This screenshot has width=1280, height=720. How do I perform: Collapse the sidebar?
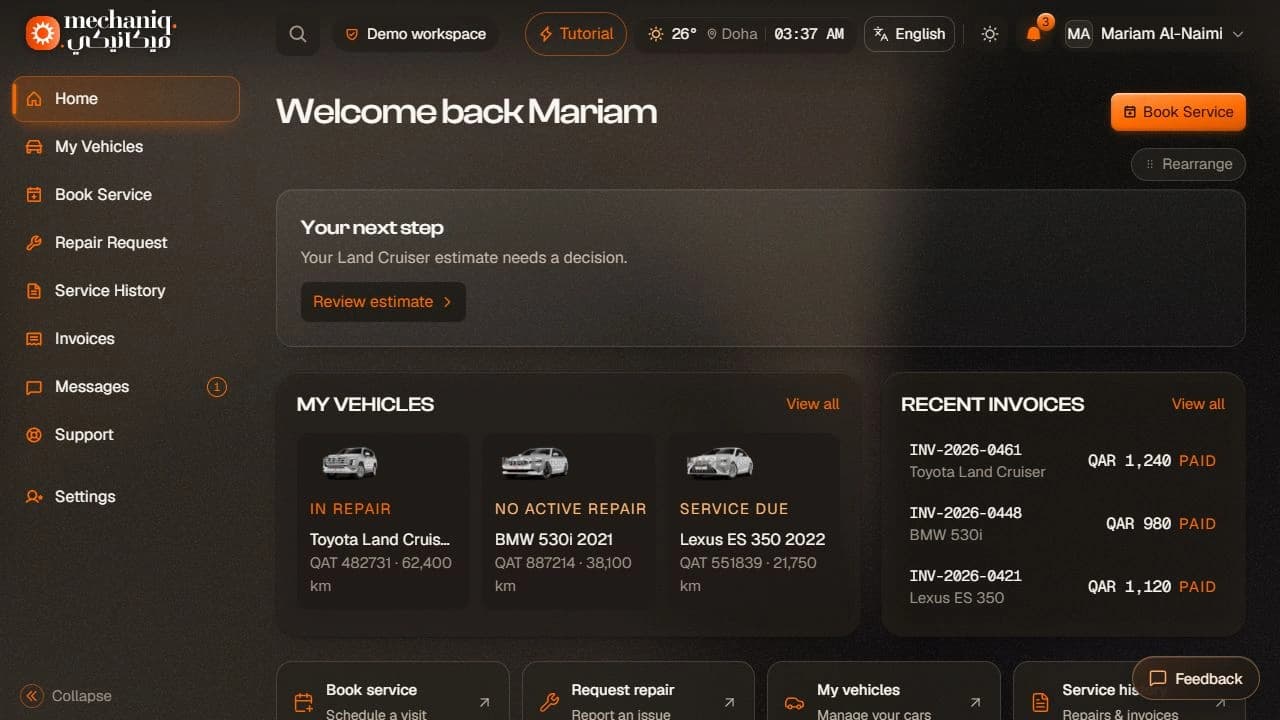(x=66, y=696)
